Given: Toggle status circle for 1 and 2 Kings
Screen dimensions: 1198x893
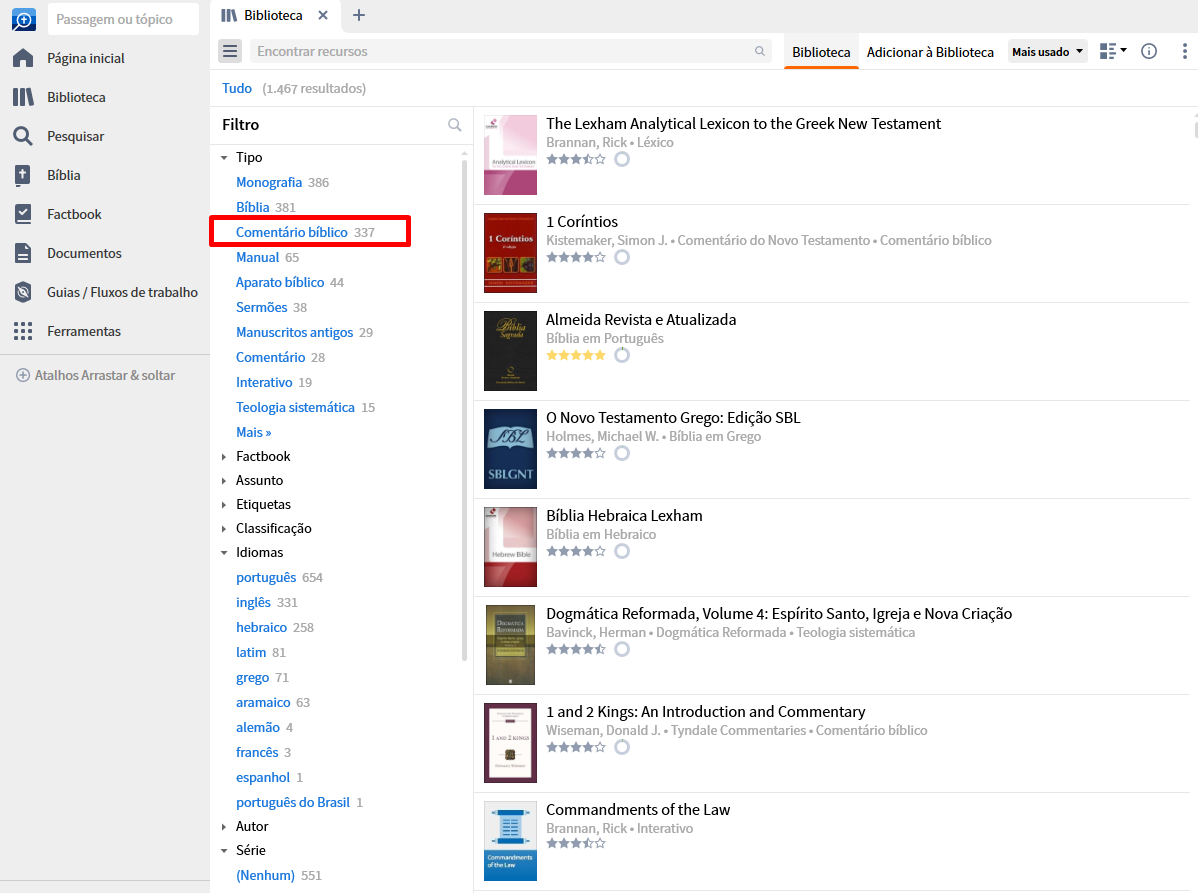Looking at the screenshot, I should coord(622,747).
